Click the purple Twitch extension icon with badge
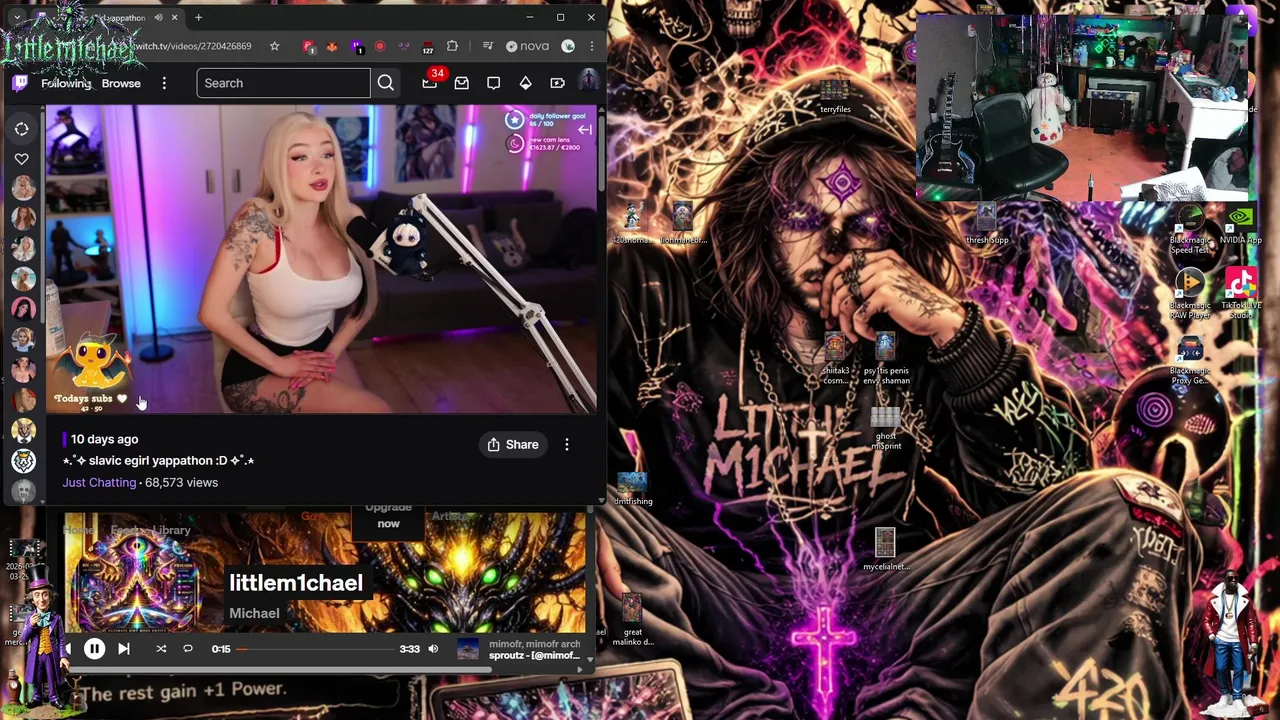Image resolution: width=1280 pixels, height=720 pixels. [x=357, y=46]
